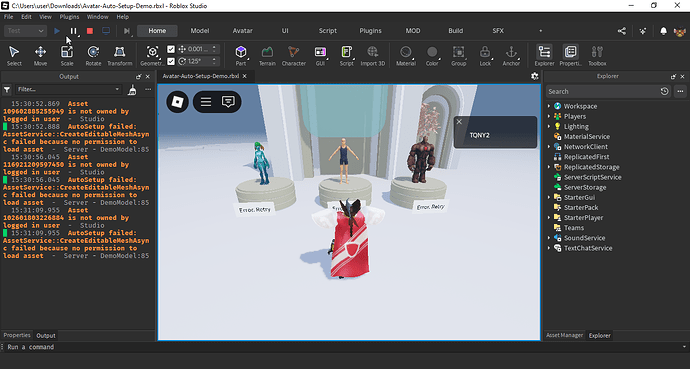Click the Anchor tool icon
The image size is (690, 369).
pyautogui.click(x=511, y=55)
